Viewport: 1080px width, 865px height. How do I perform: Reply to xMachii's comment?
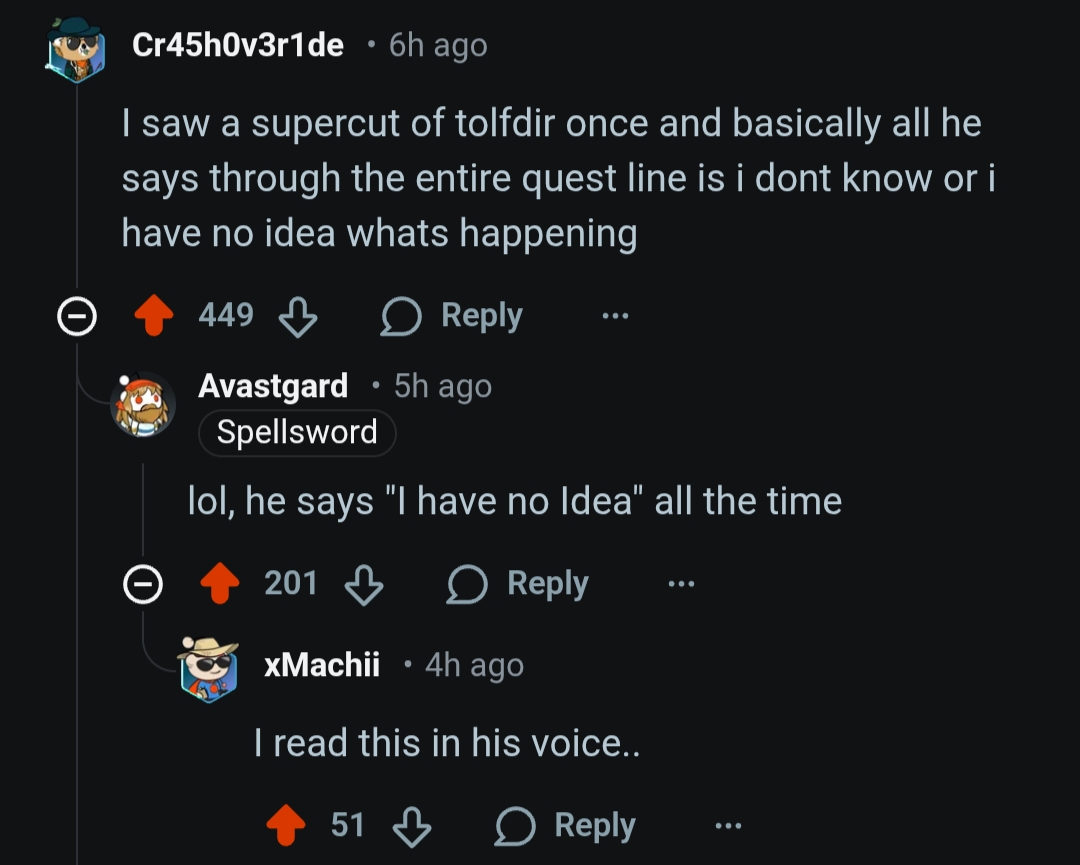566,826
